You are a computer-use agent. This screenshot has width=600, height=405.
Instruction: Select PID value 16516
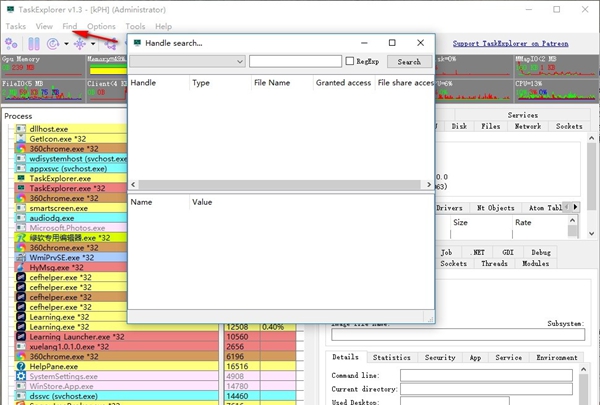click(x=237, y=366)
